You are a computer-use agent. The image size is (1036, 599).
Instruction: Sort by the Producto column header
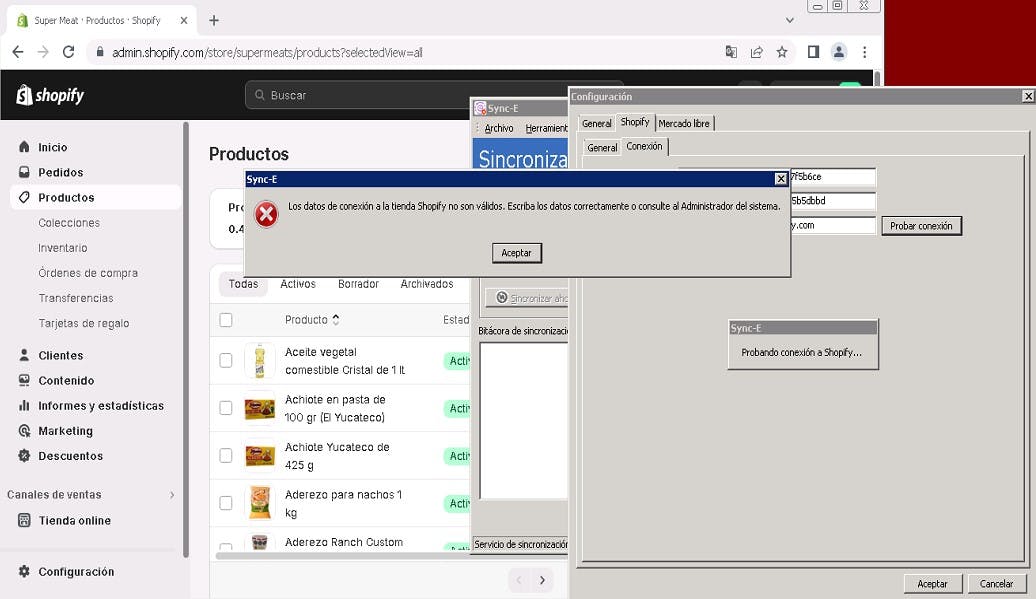click(312, 320)
